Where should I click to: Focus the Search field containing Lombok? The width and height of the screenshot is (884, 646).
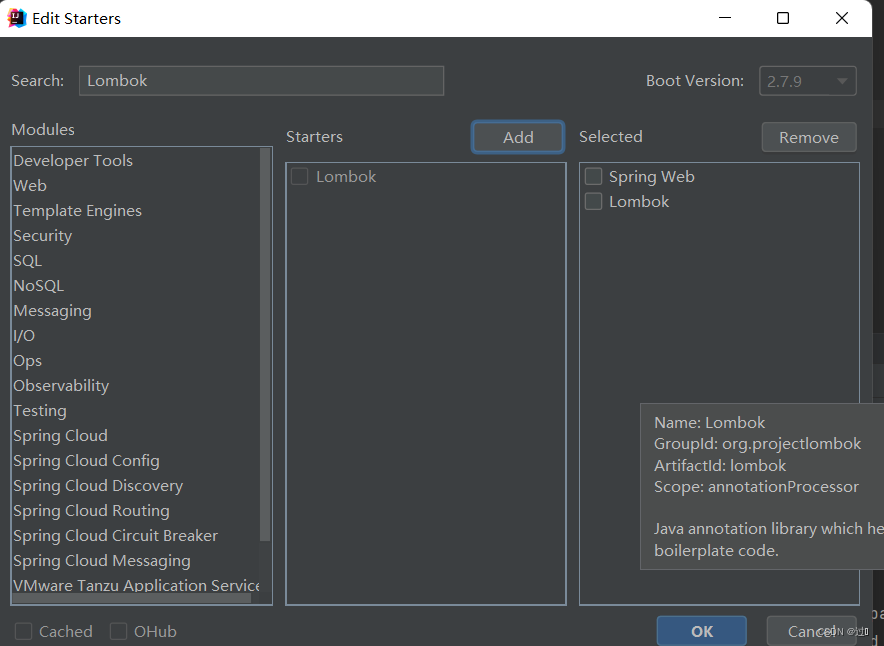[261, 81]
